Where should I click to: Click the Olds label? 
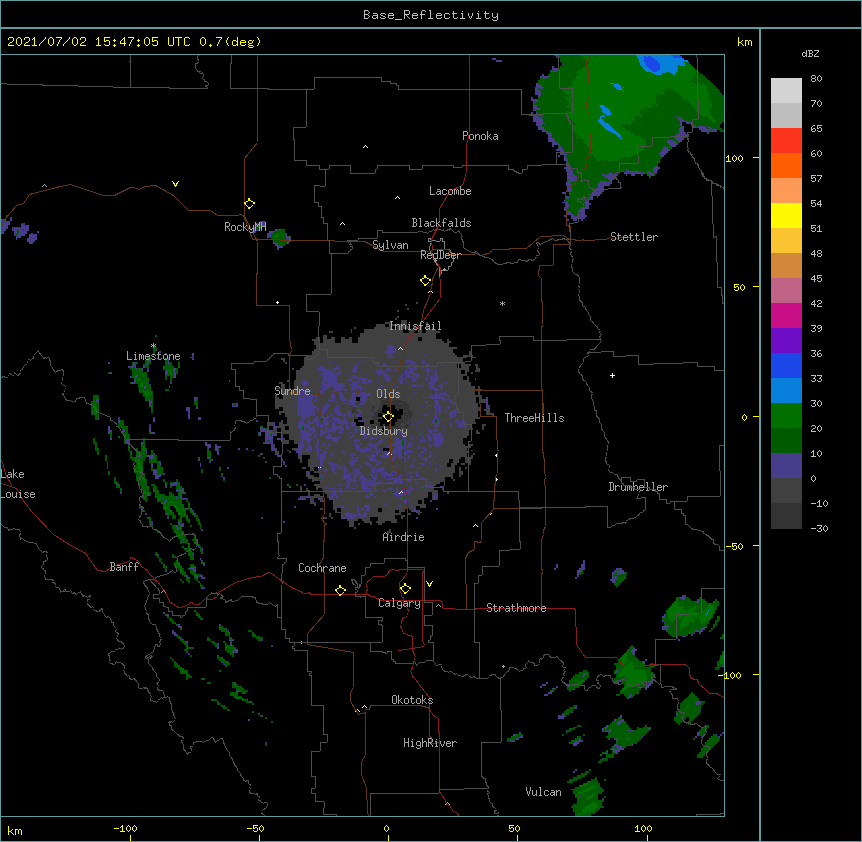click(x=388, y=394)
